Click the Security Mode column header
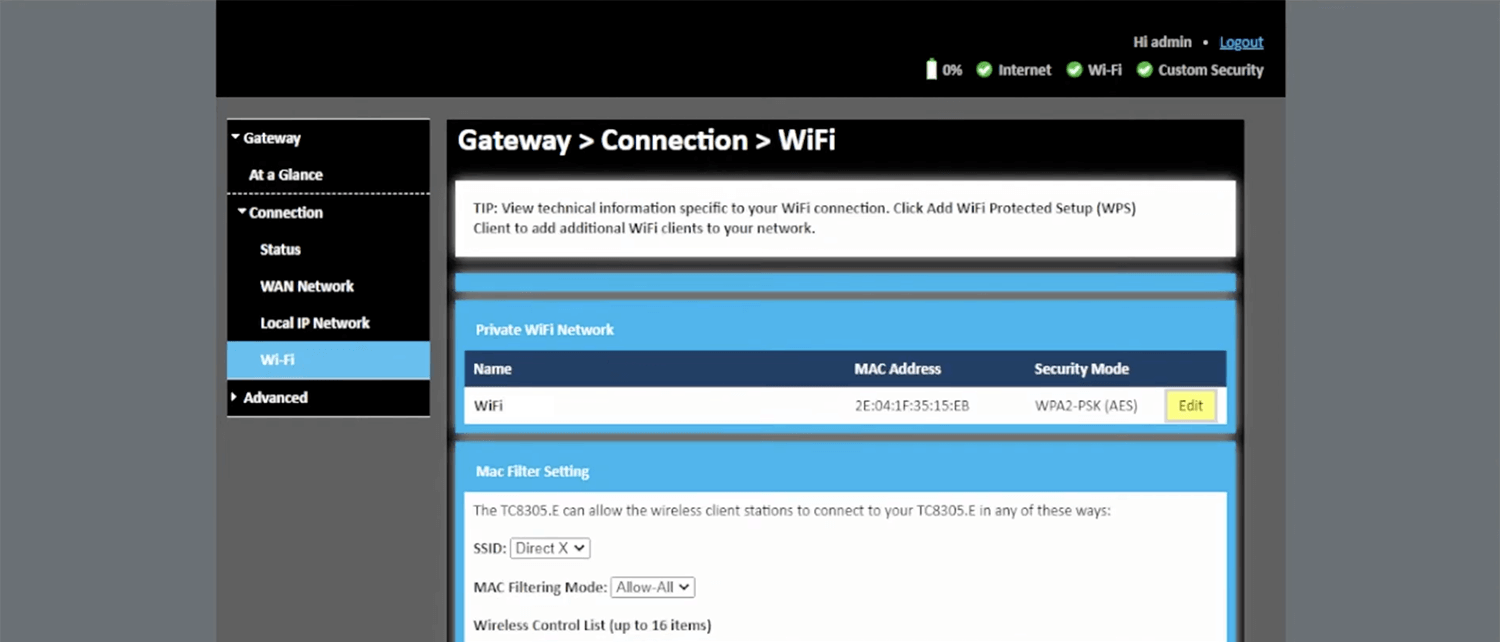 coord(1081,369)
